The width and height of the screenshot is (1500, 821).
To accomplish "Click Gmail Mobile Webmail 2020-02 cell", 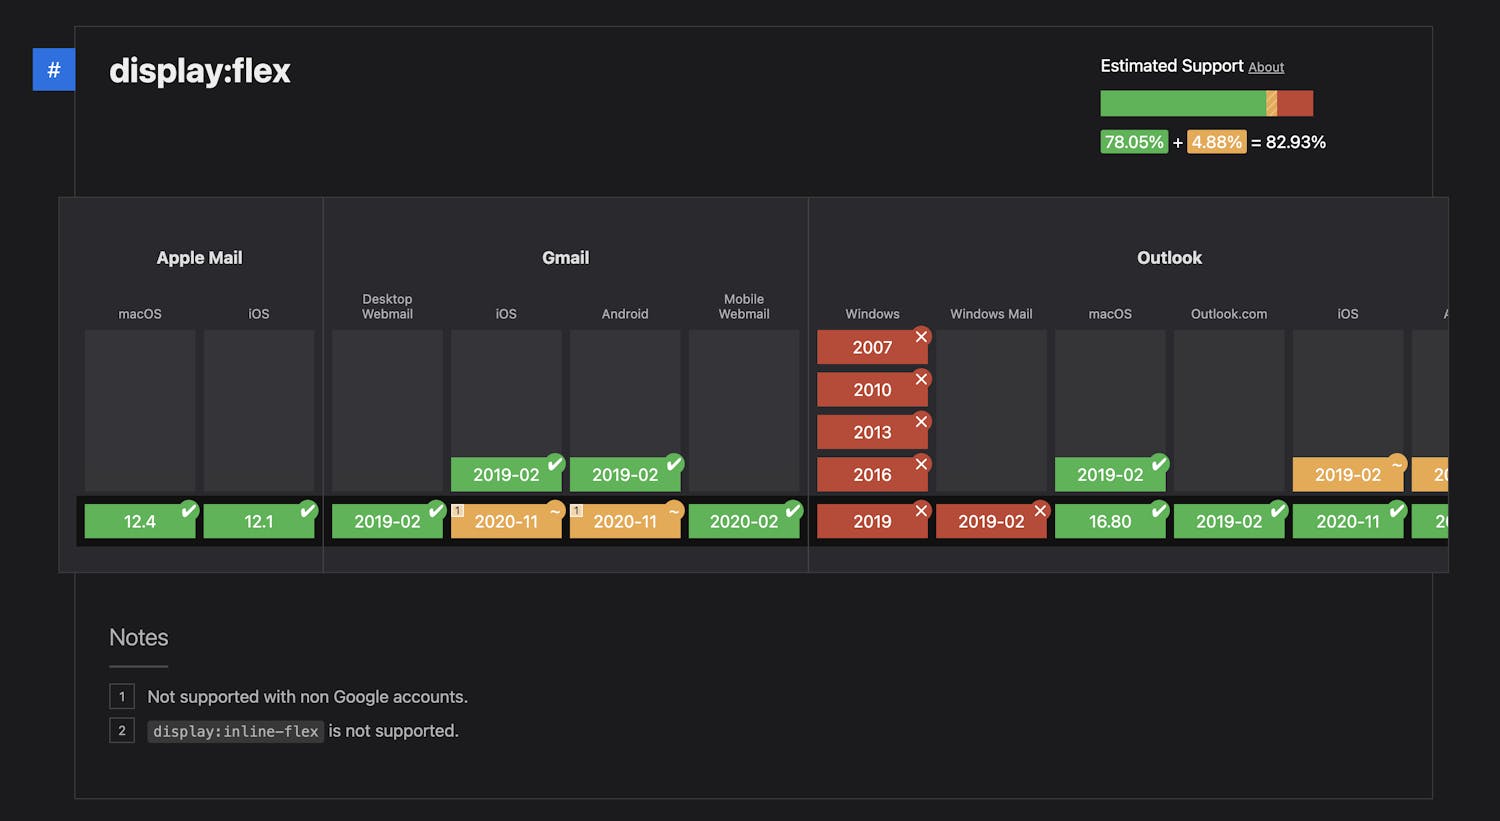I will click(x=744, y=521).
